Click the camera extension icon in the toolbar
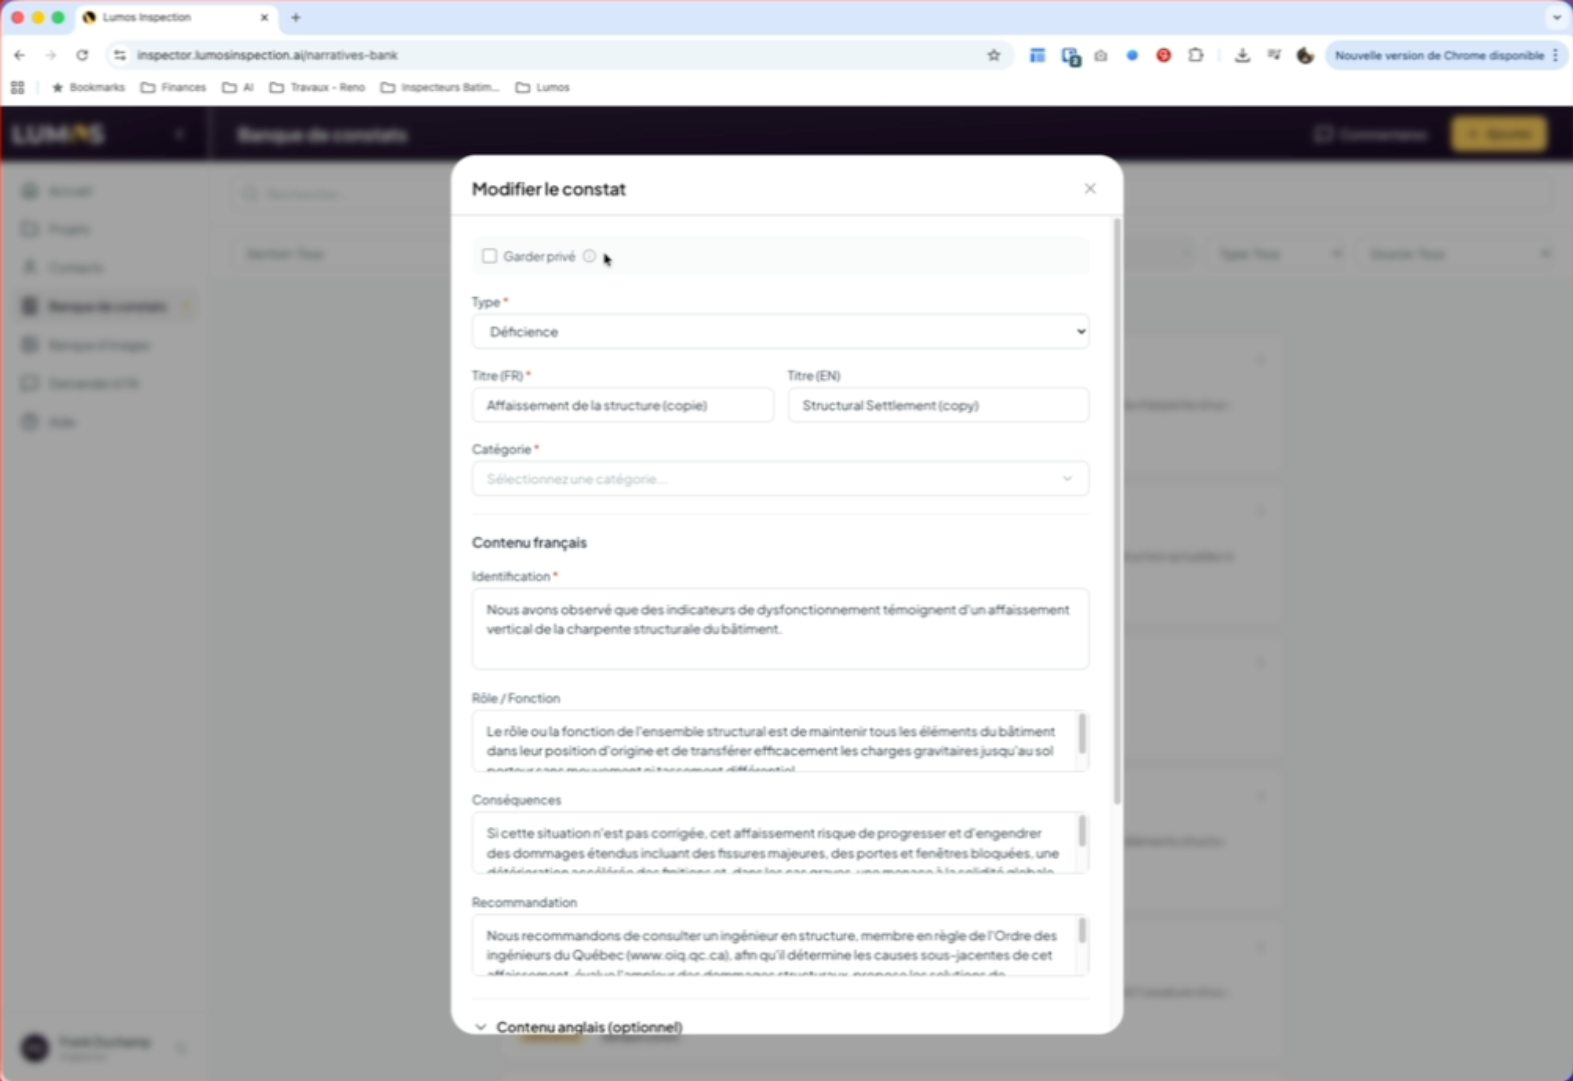Screen dimensions: 1573x1081 tap(1101, 55)
